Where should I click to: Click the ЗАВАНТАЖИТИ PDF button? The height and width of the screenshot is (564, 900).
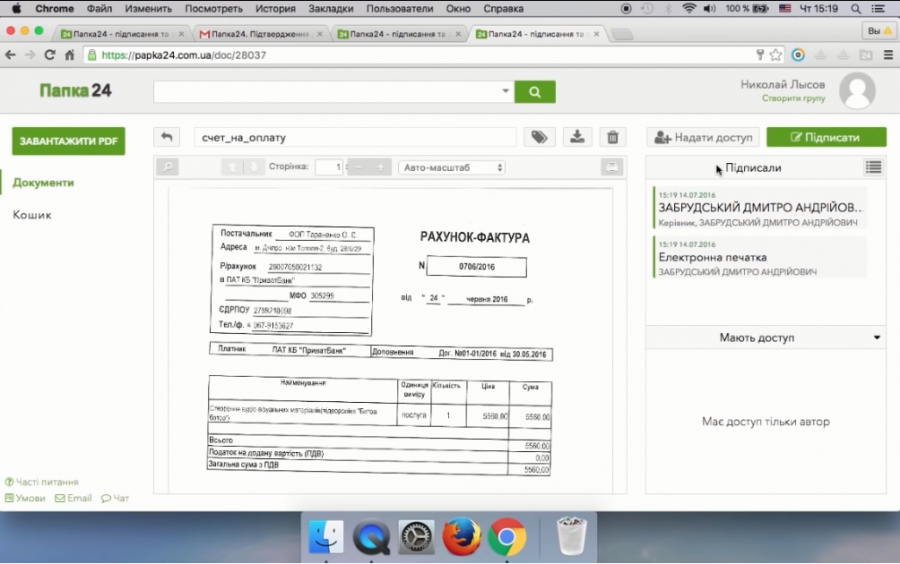[68, 141]
